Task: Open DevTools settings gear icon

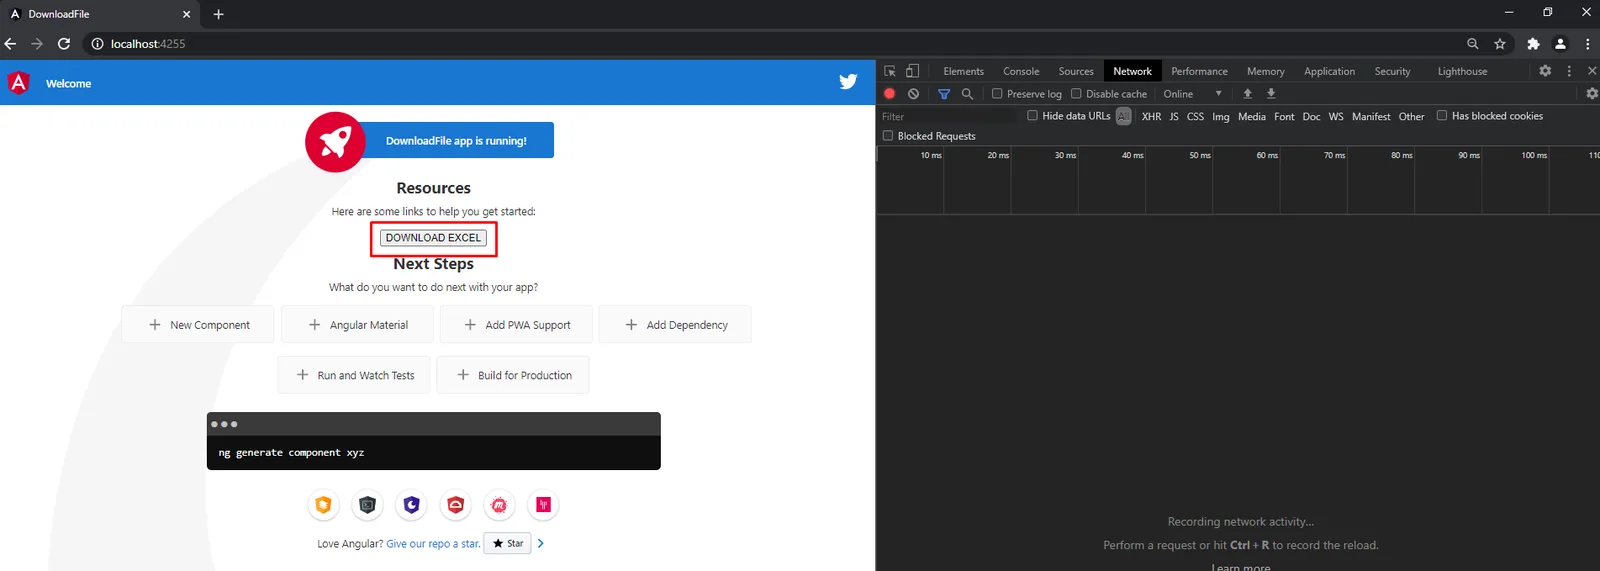Action: tap(1545, 71)
